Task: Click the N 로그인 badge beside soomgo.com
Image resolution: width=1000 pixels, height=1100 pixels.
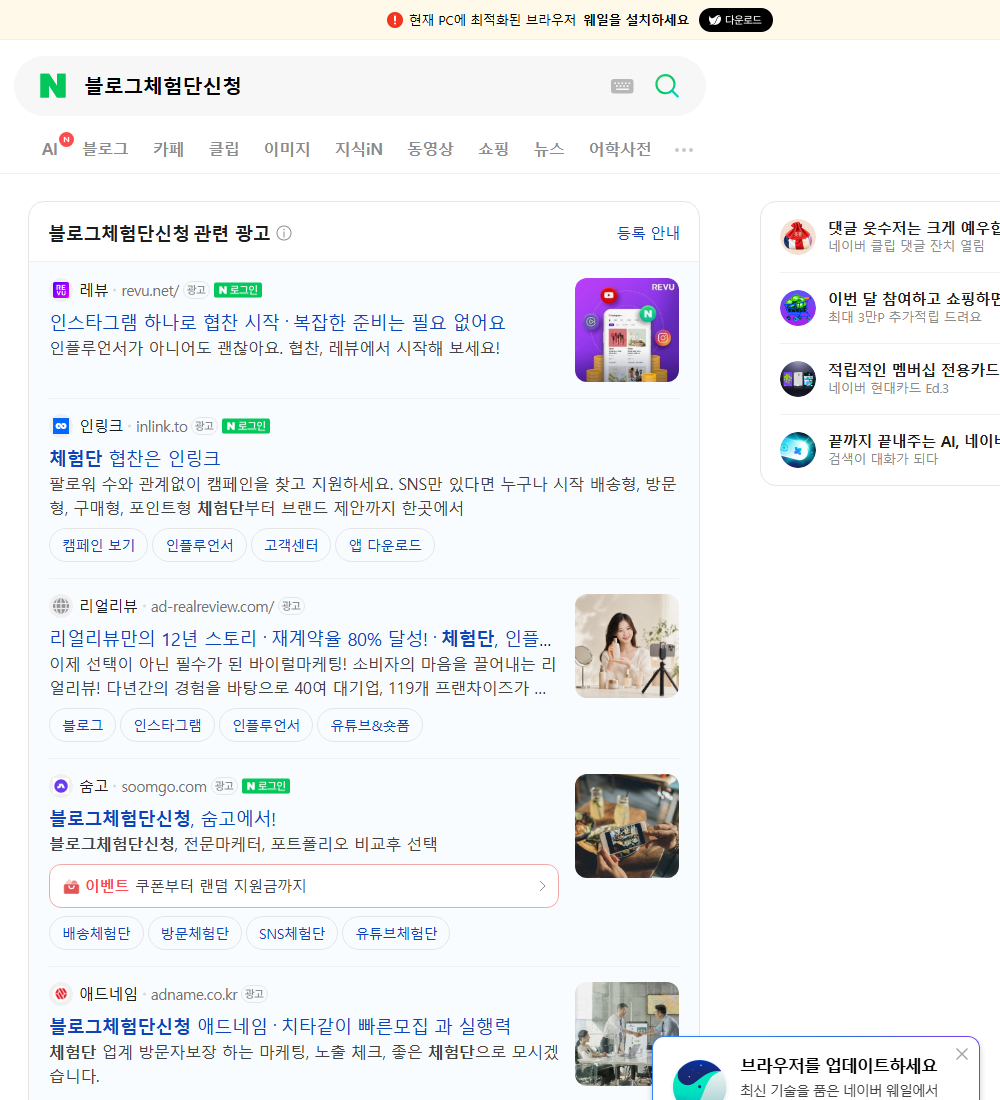Action: click(266, 786)
